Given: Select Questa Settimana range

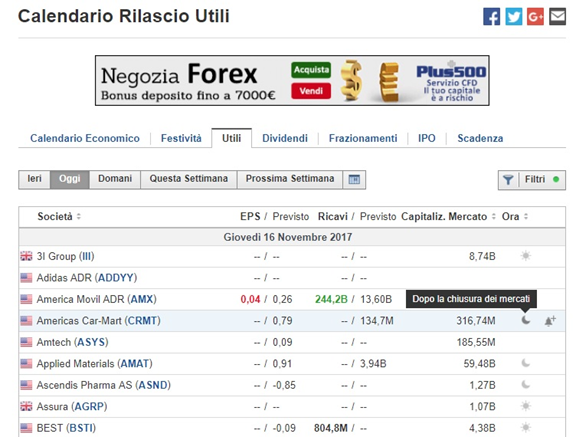Looking at the screenshot, I should 189,179.
